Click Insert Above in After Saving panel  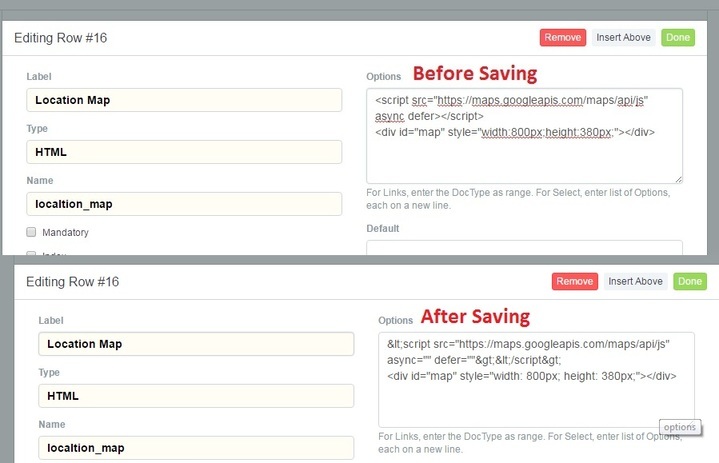tap(635, 281)
